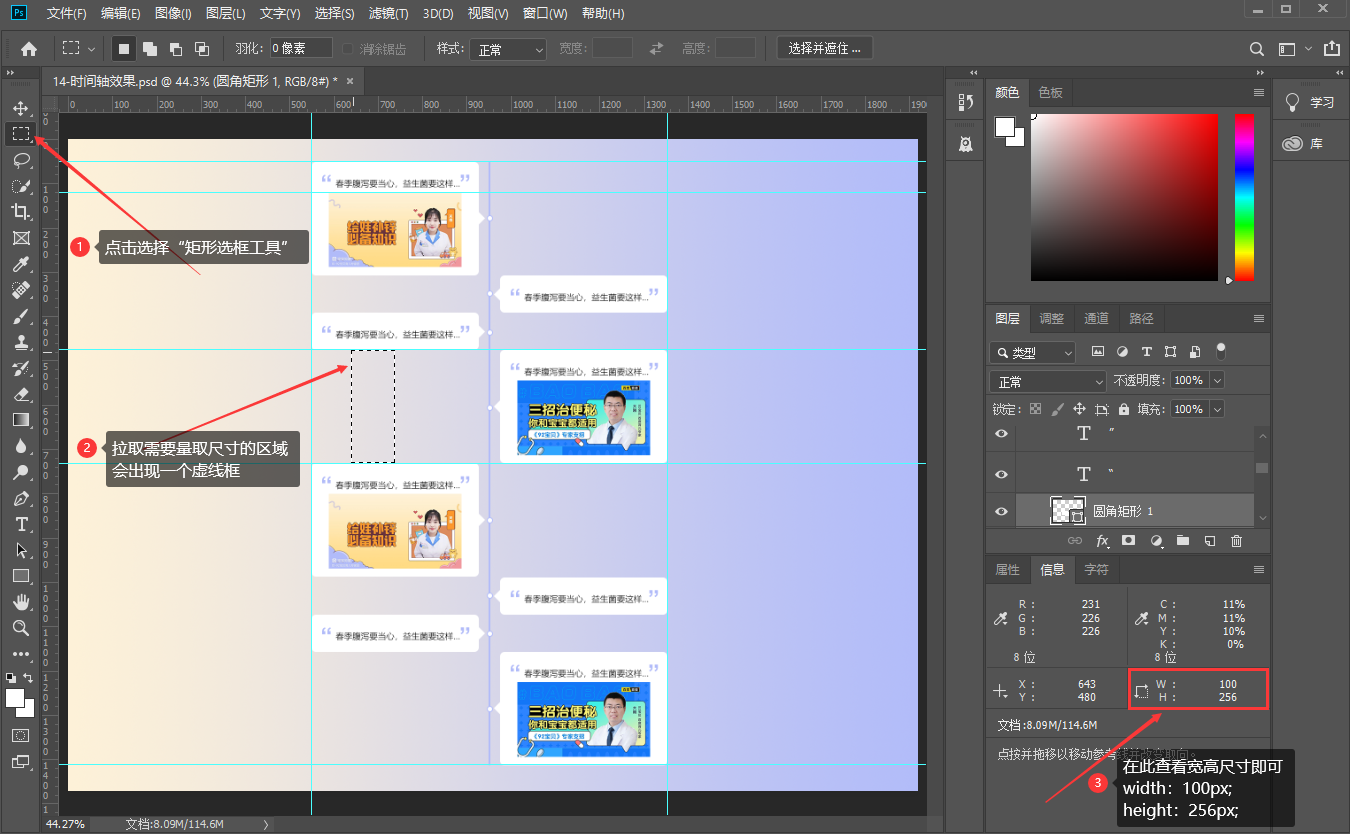Select the Move tool

[x=20, y=108]
